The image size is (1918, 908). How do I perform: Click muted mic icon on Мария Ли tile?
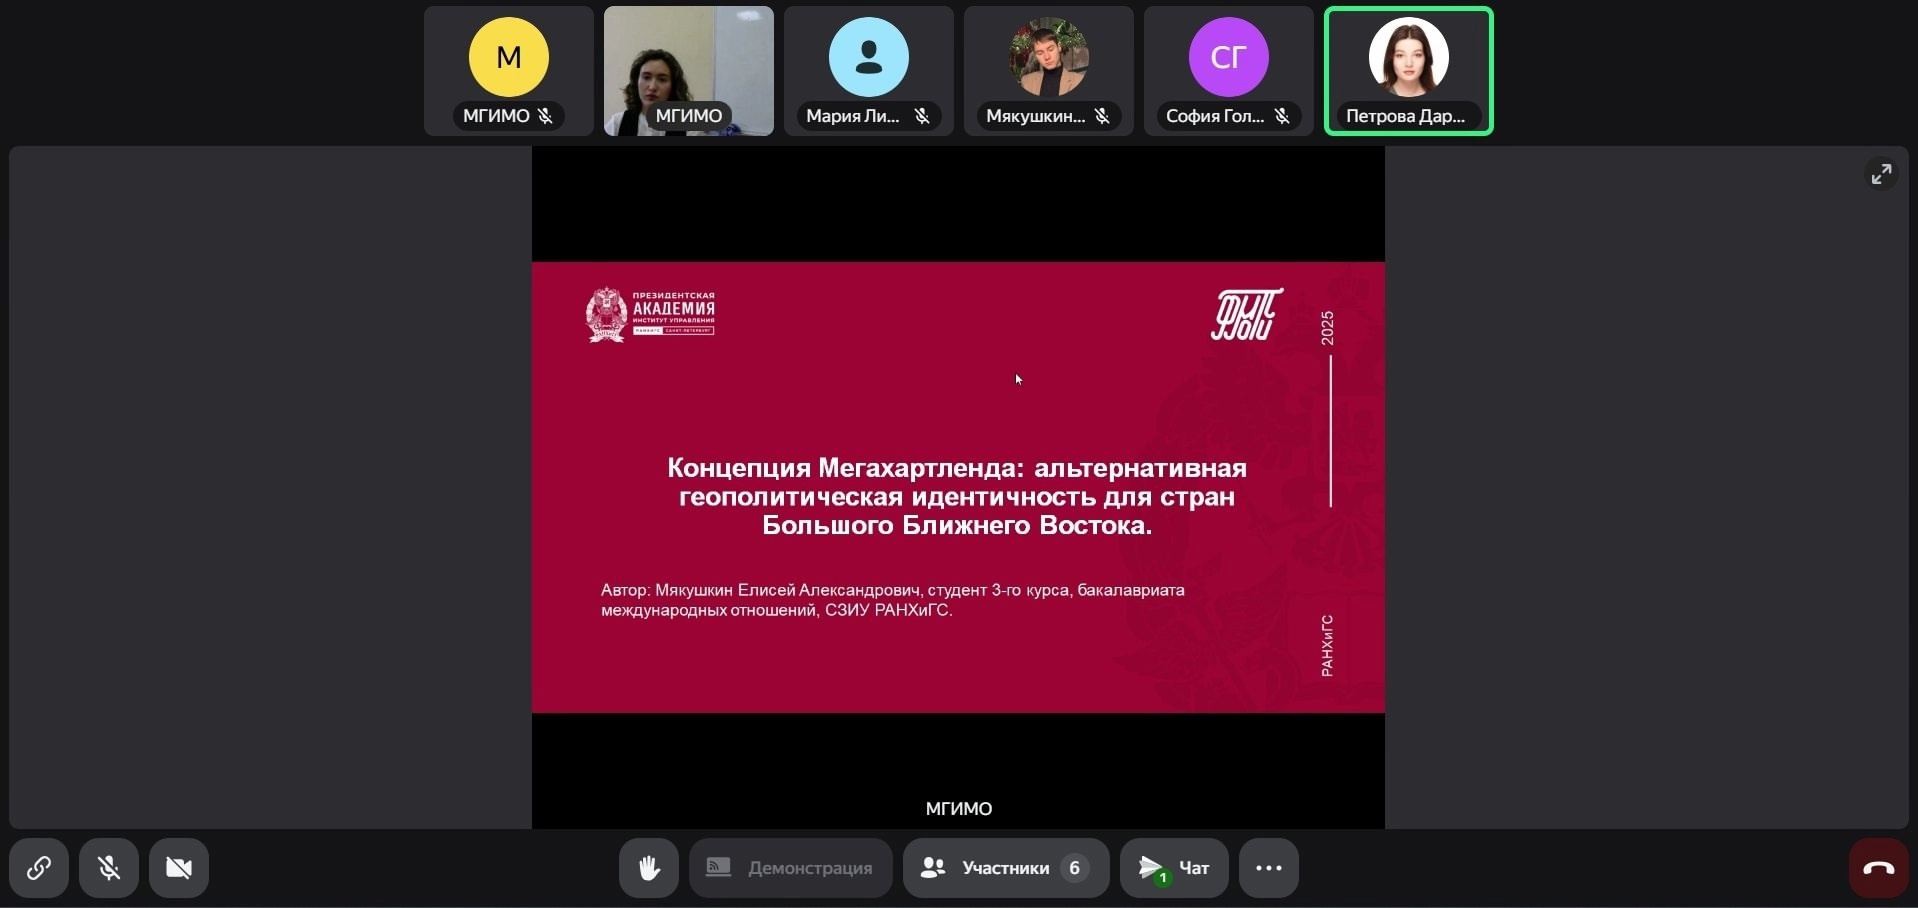coord(922,116)
